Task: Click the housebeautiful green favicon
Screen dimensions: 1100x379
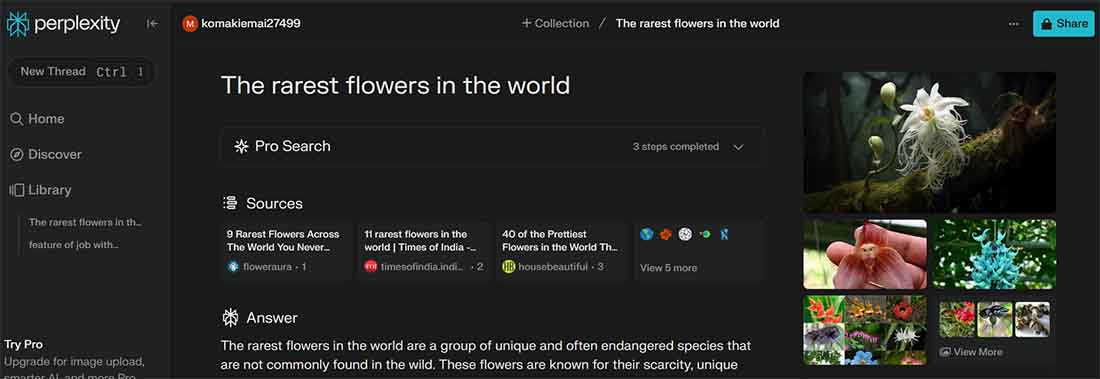Action: click(509, 267)
